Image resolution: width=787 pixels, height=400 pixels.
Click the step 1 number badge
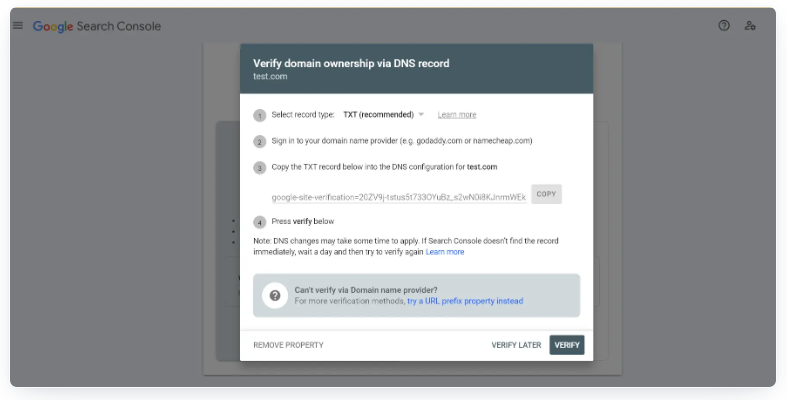tap(259, 115)
